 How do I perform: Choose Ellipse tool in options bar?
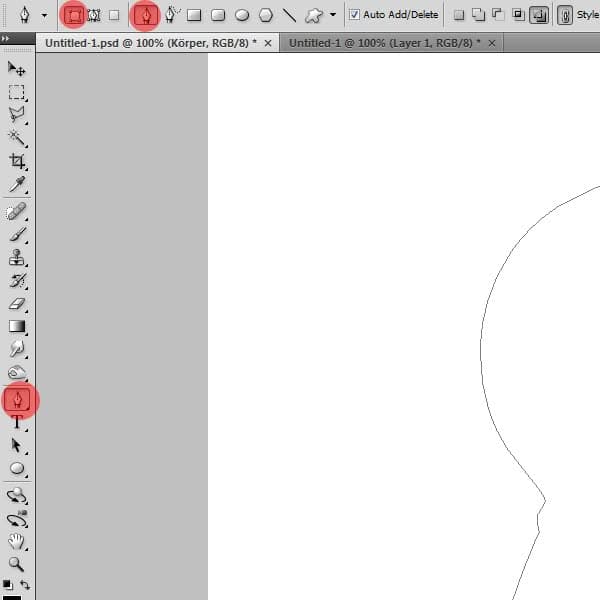(x=242, y=15)
